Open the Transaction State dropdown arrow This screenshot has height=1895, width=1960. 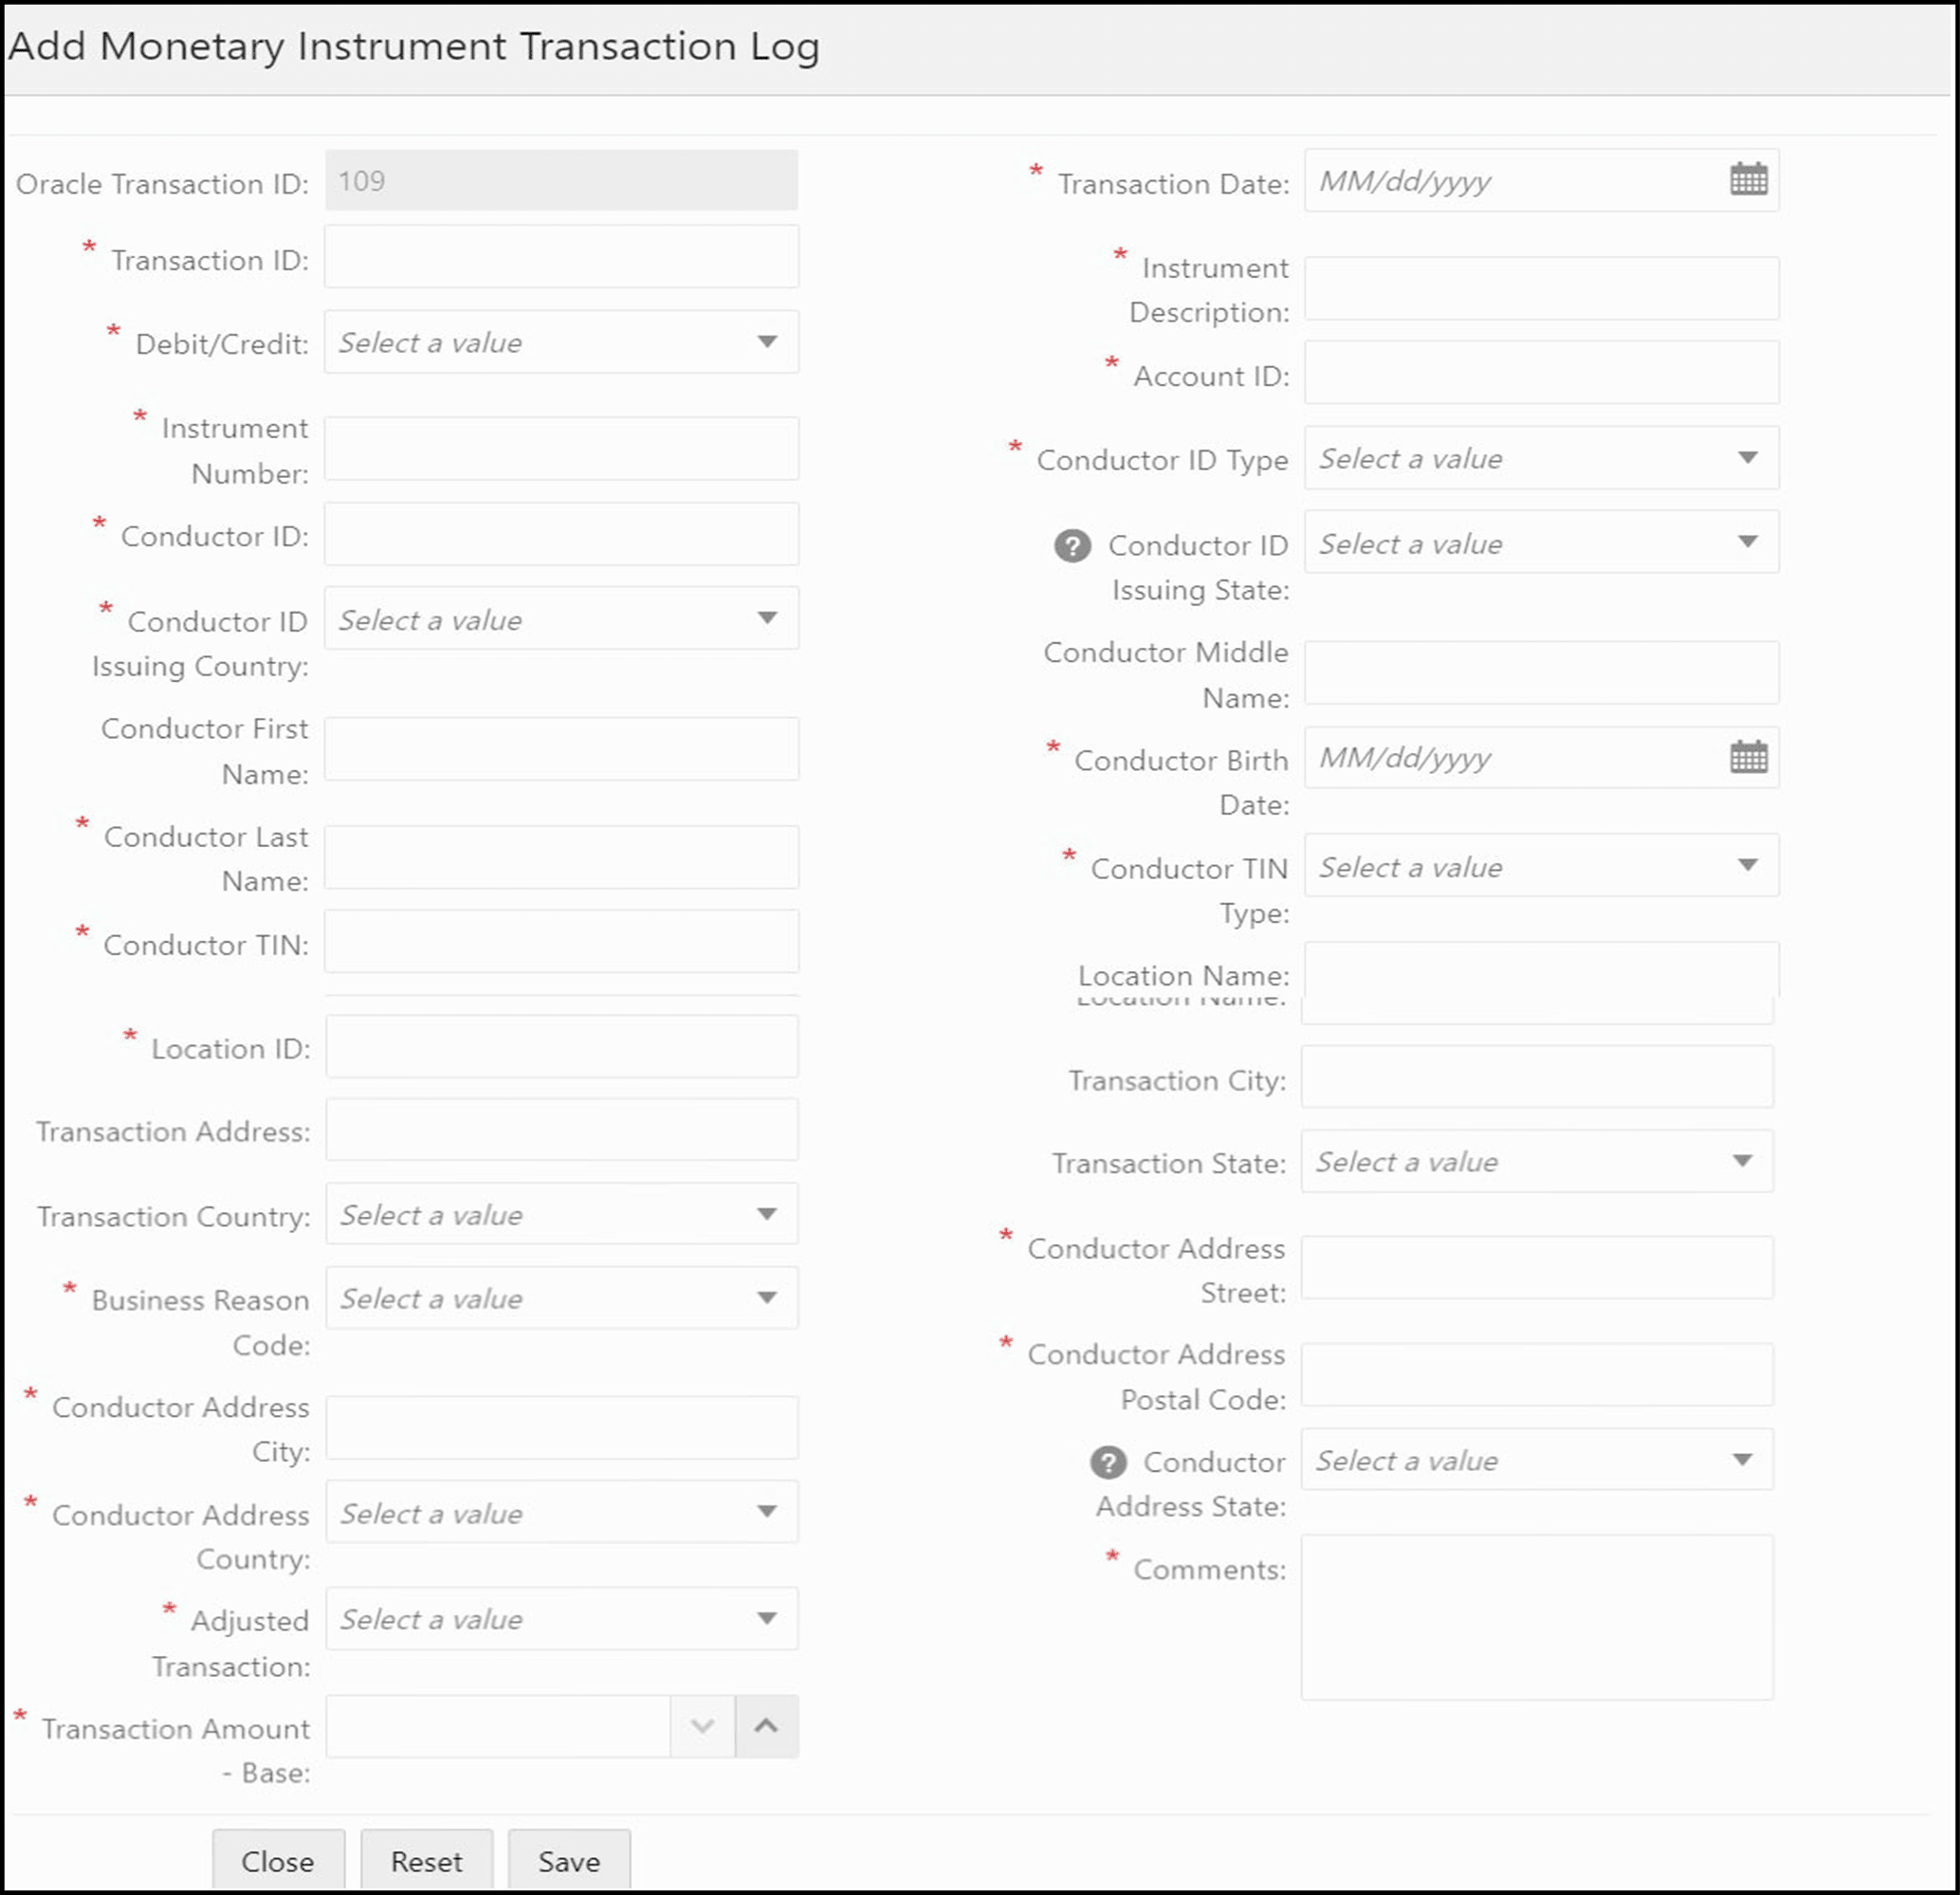(x=1744, y=1161)
